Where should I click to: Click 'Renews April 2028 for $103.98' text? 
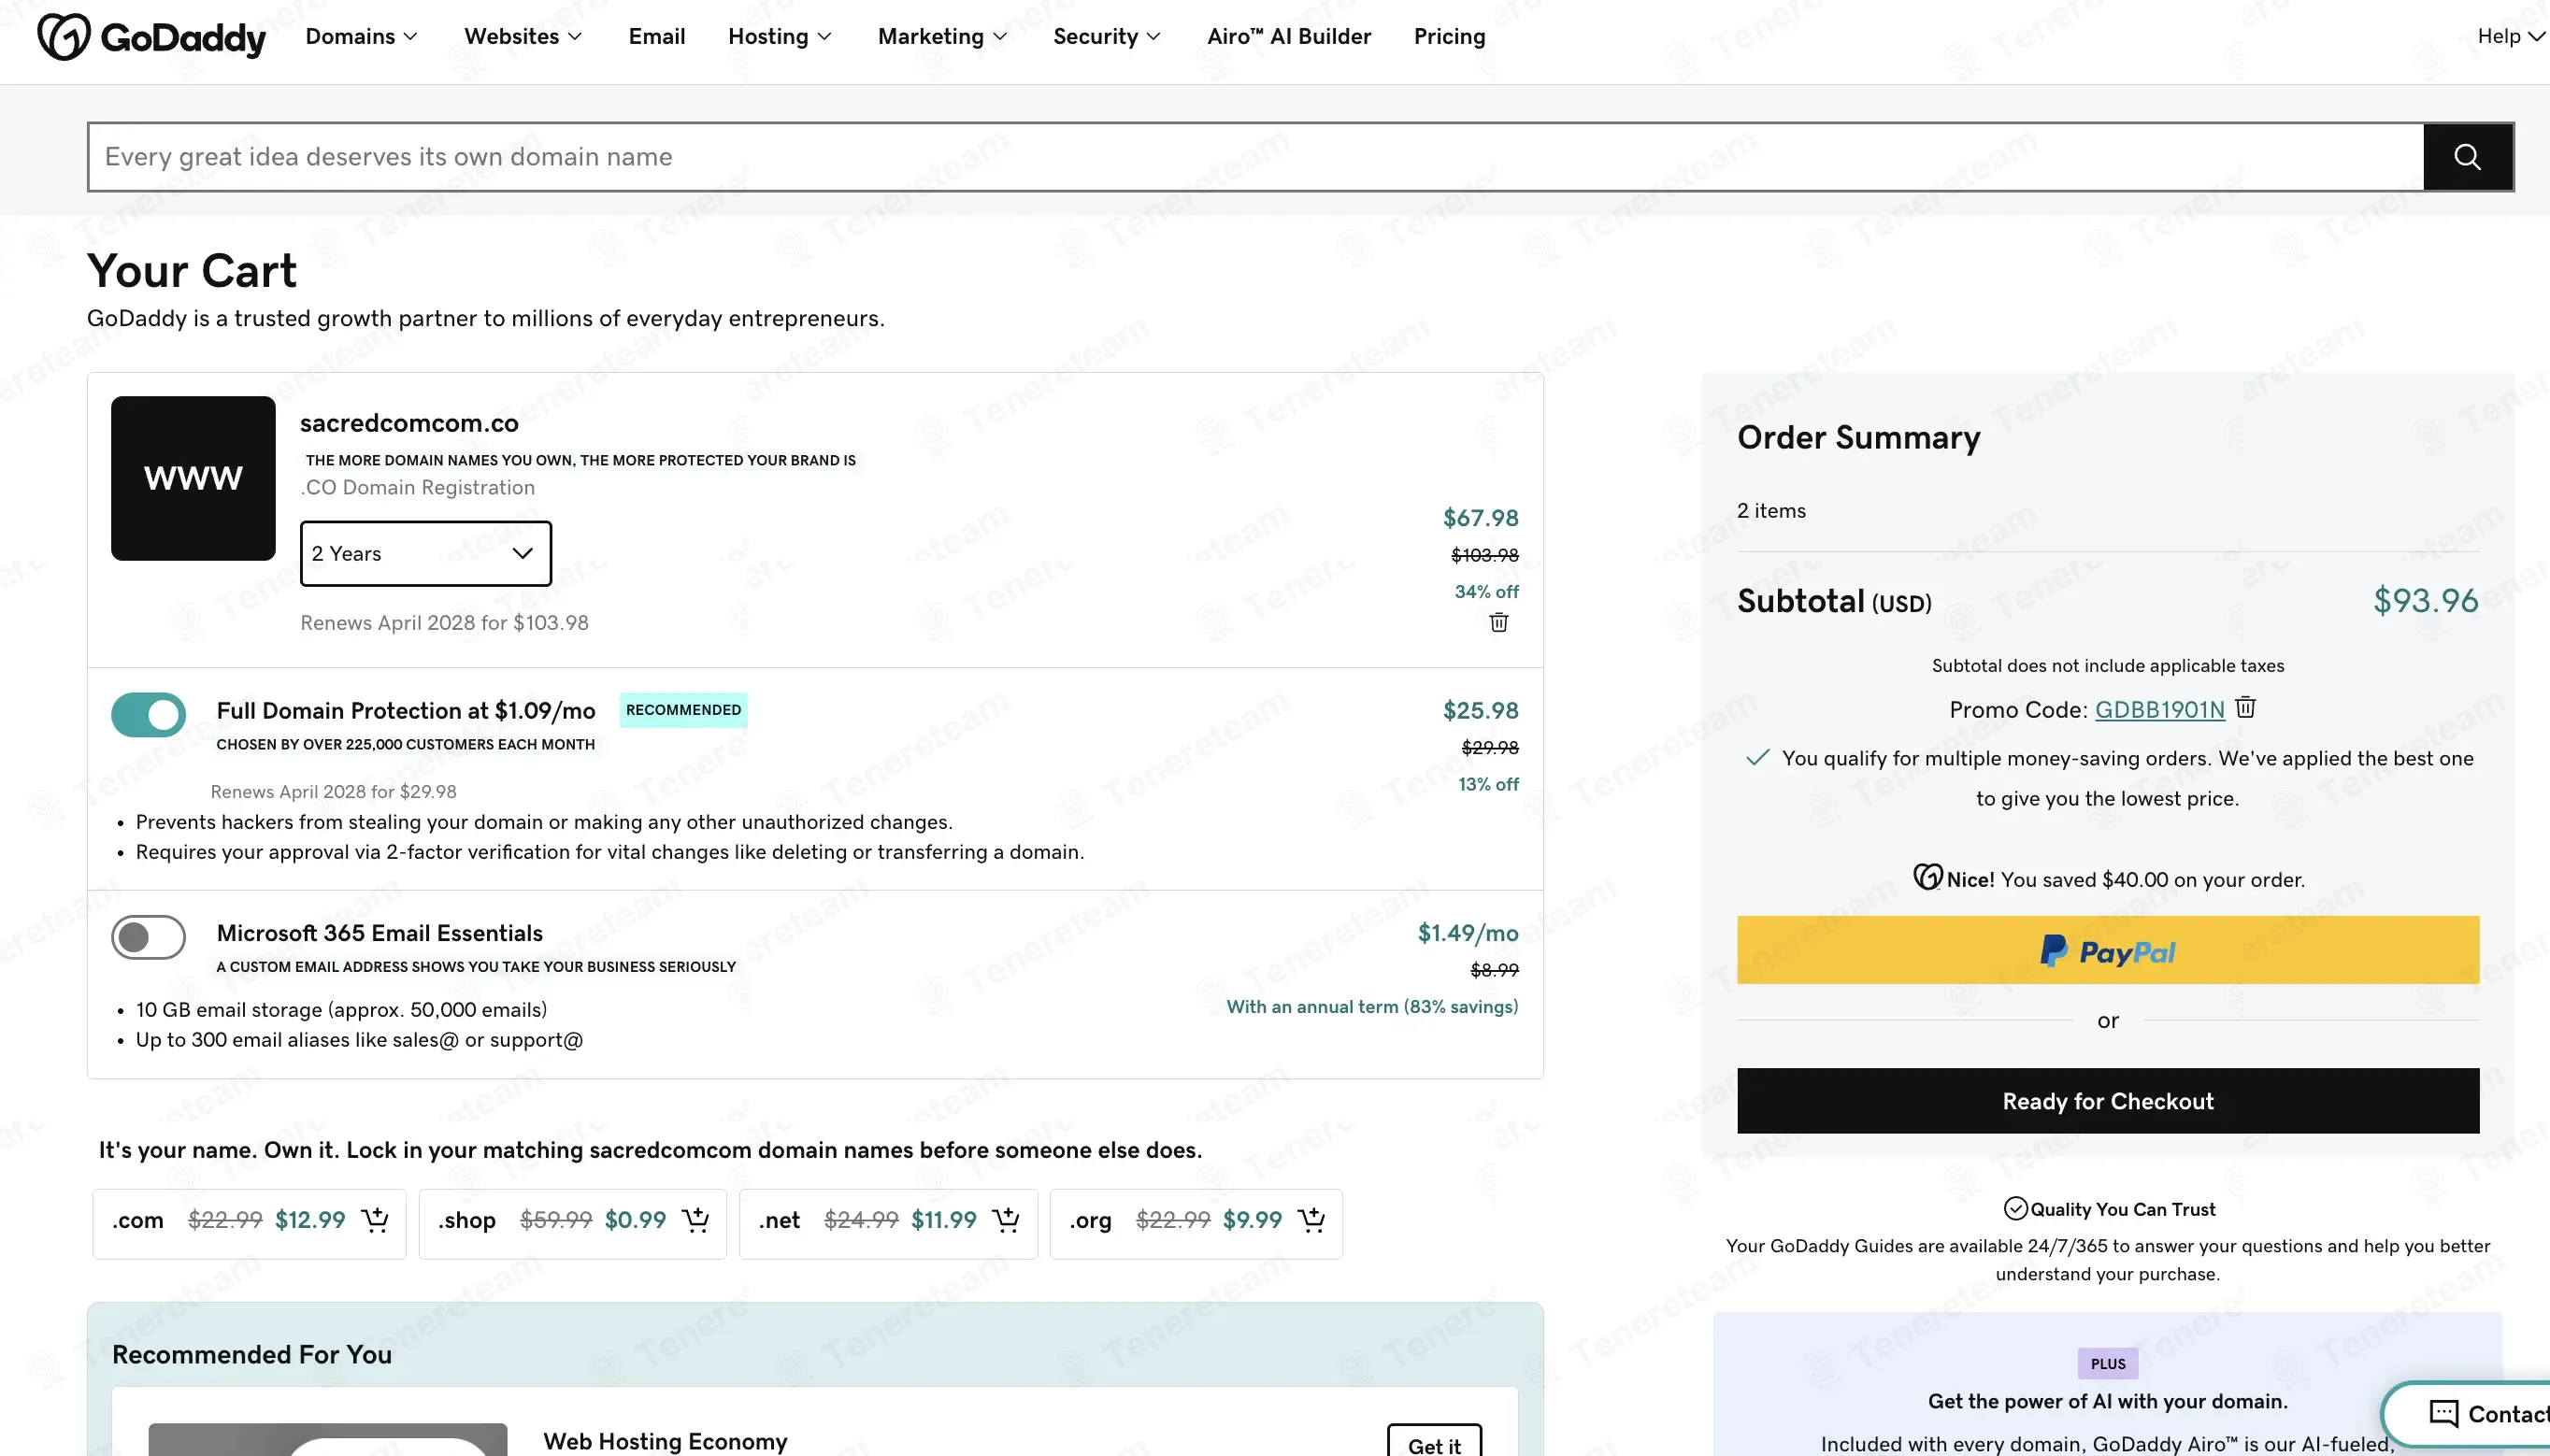(444, 623)
